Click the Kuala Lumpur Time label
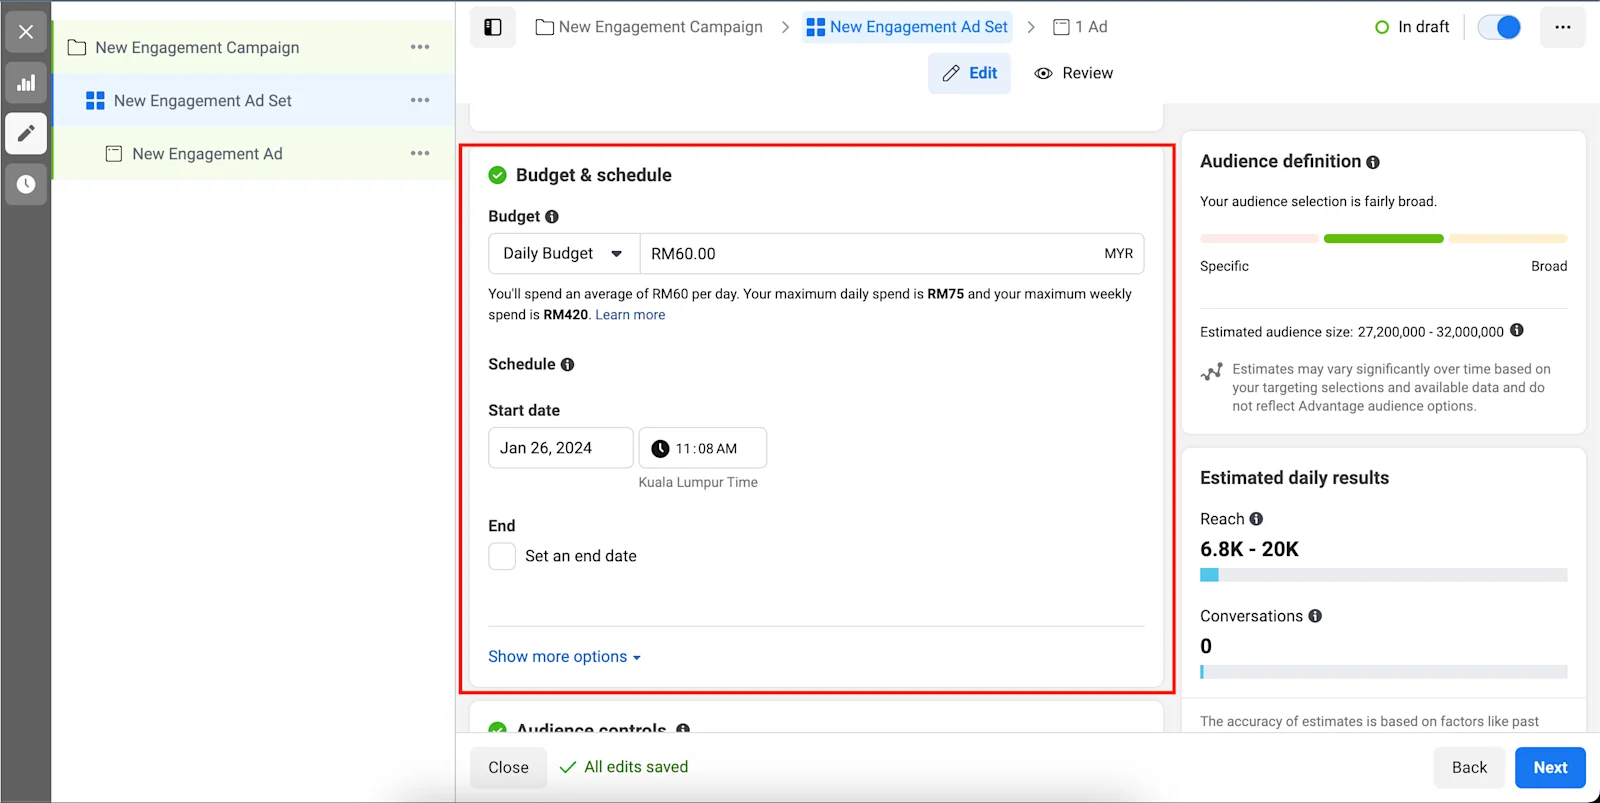Viewport: 1600px width, 803px height. pyautogui.click(x=698, y=482)
